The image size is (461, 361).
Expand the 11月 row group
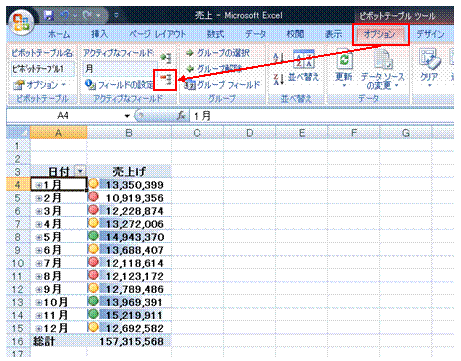39,315
